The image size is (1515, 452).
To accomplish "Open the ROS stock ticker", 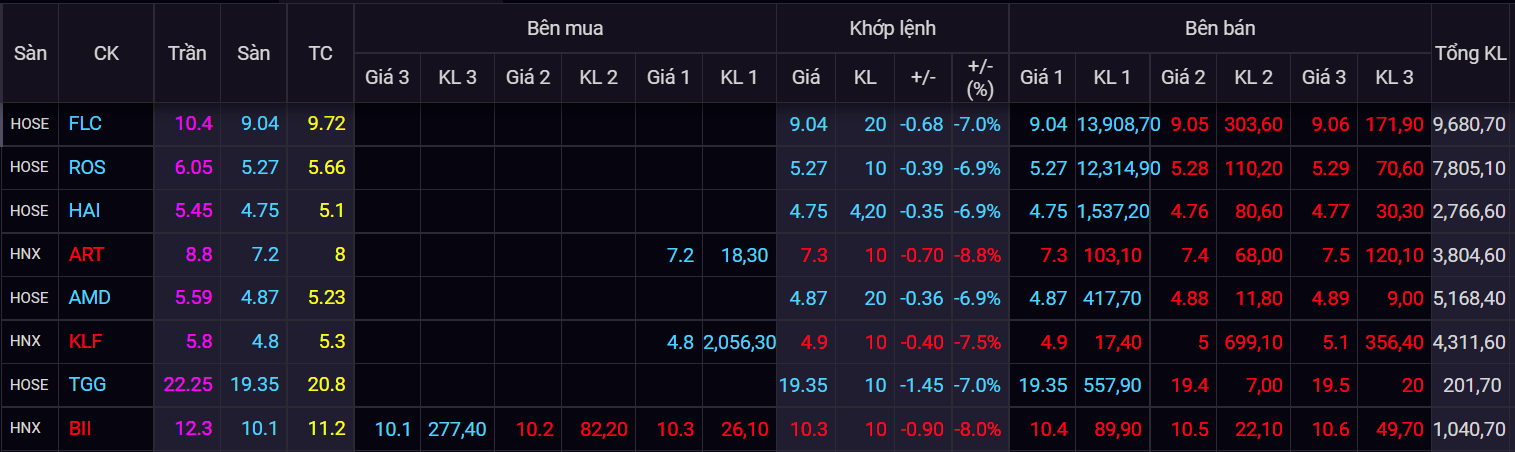I will pyautogui.click(x=87, y=168).
